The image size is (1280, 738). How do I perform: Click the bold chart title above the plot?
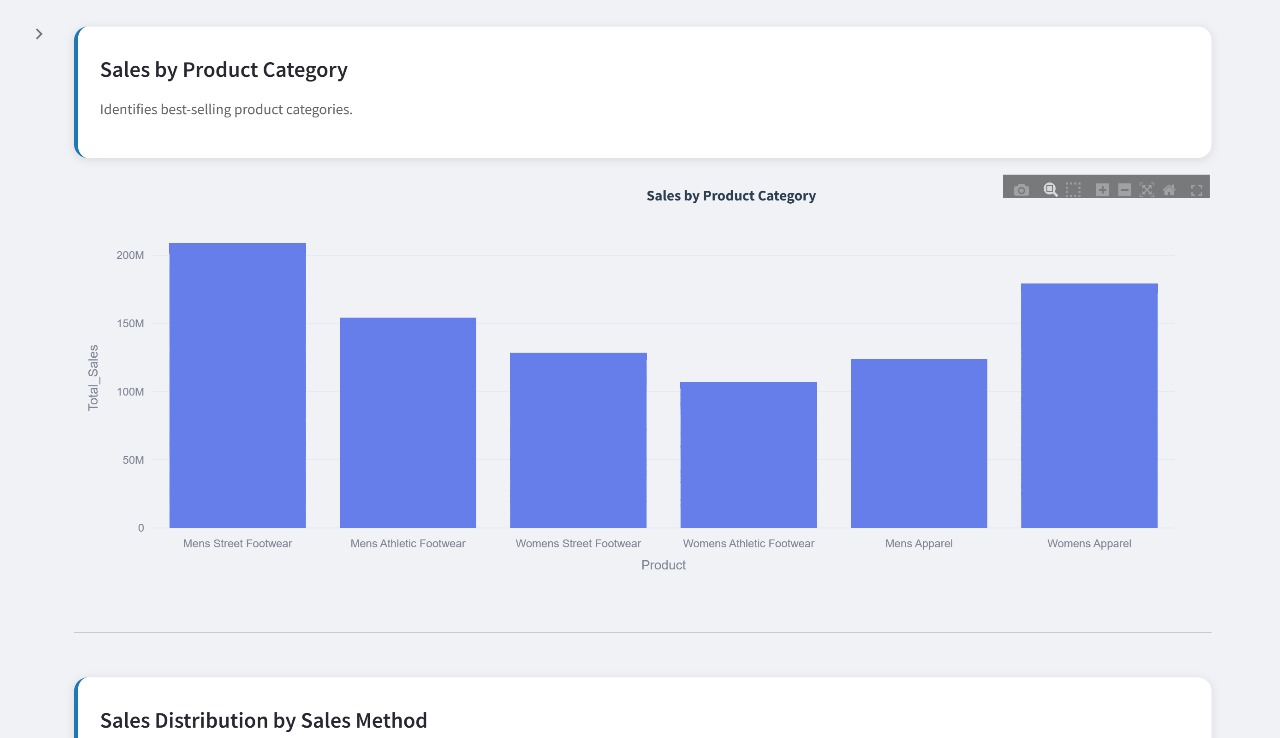(731, 196)
